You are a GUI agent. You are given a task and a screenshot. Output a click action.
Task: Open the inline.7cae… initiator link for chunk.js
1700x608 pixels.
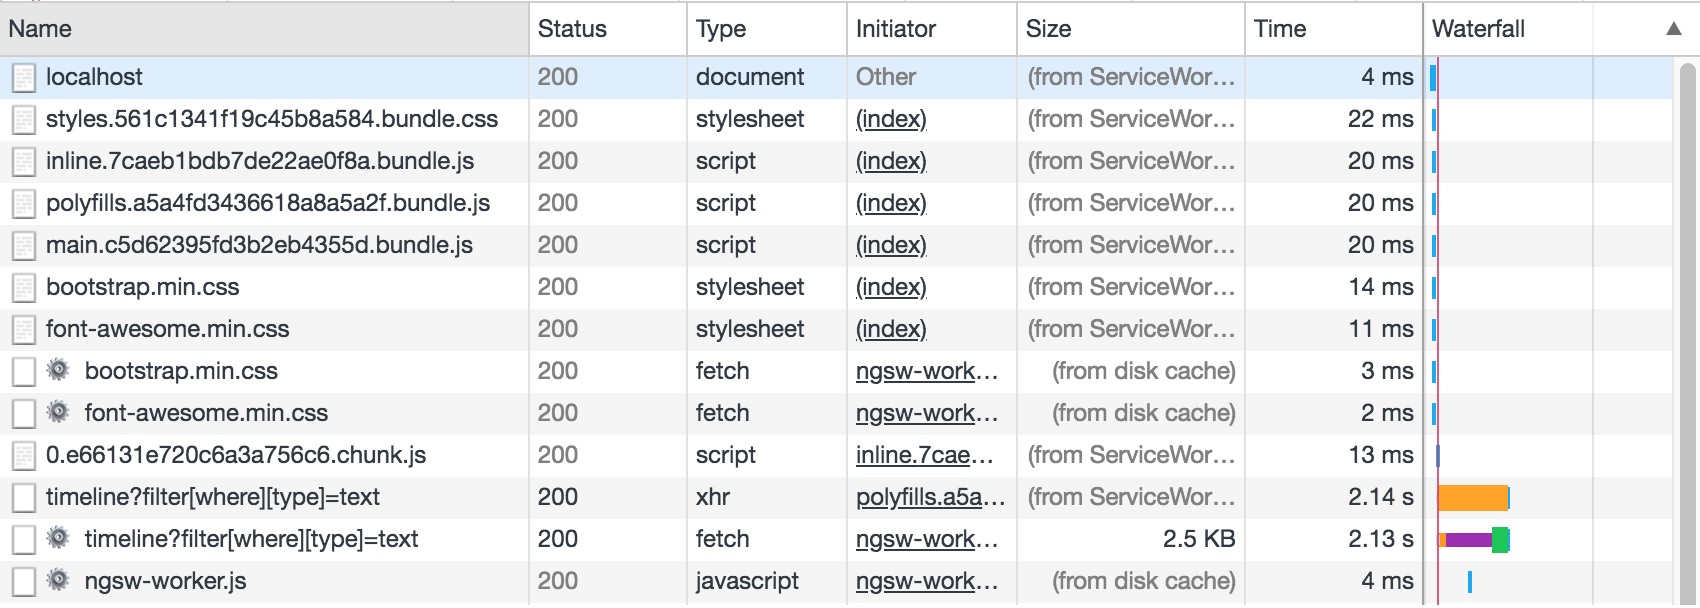(x=925, y=455)
